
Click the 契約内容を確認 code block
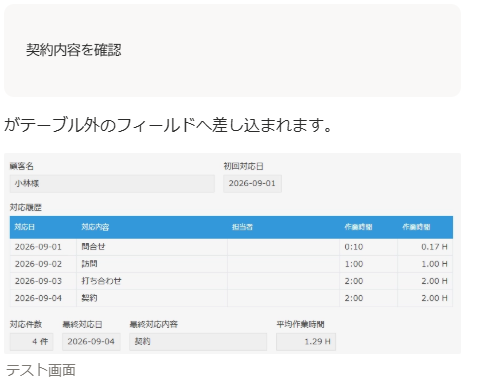tap(232, 51)
